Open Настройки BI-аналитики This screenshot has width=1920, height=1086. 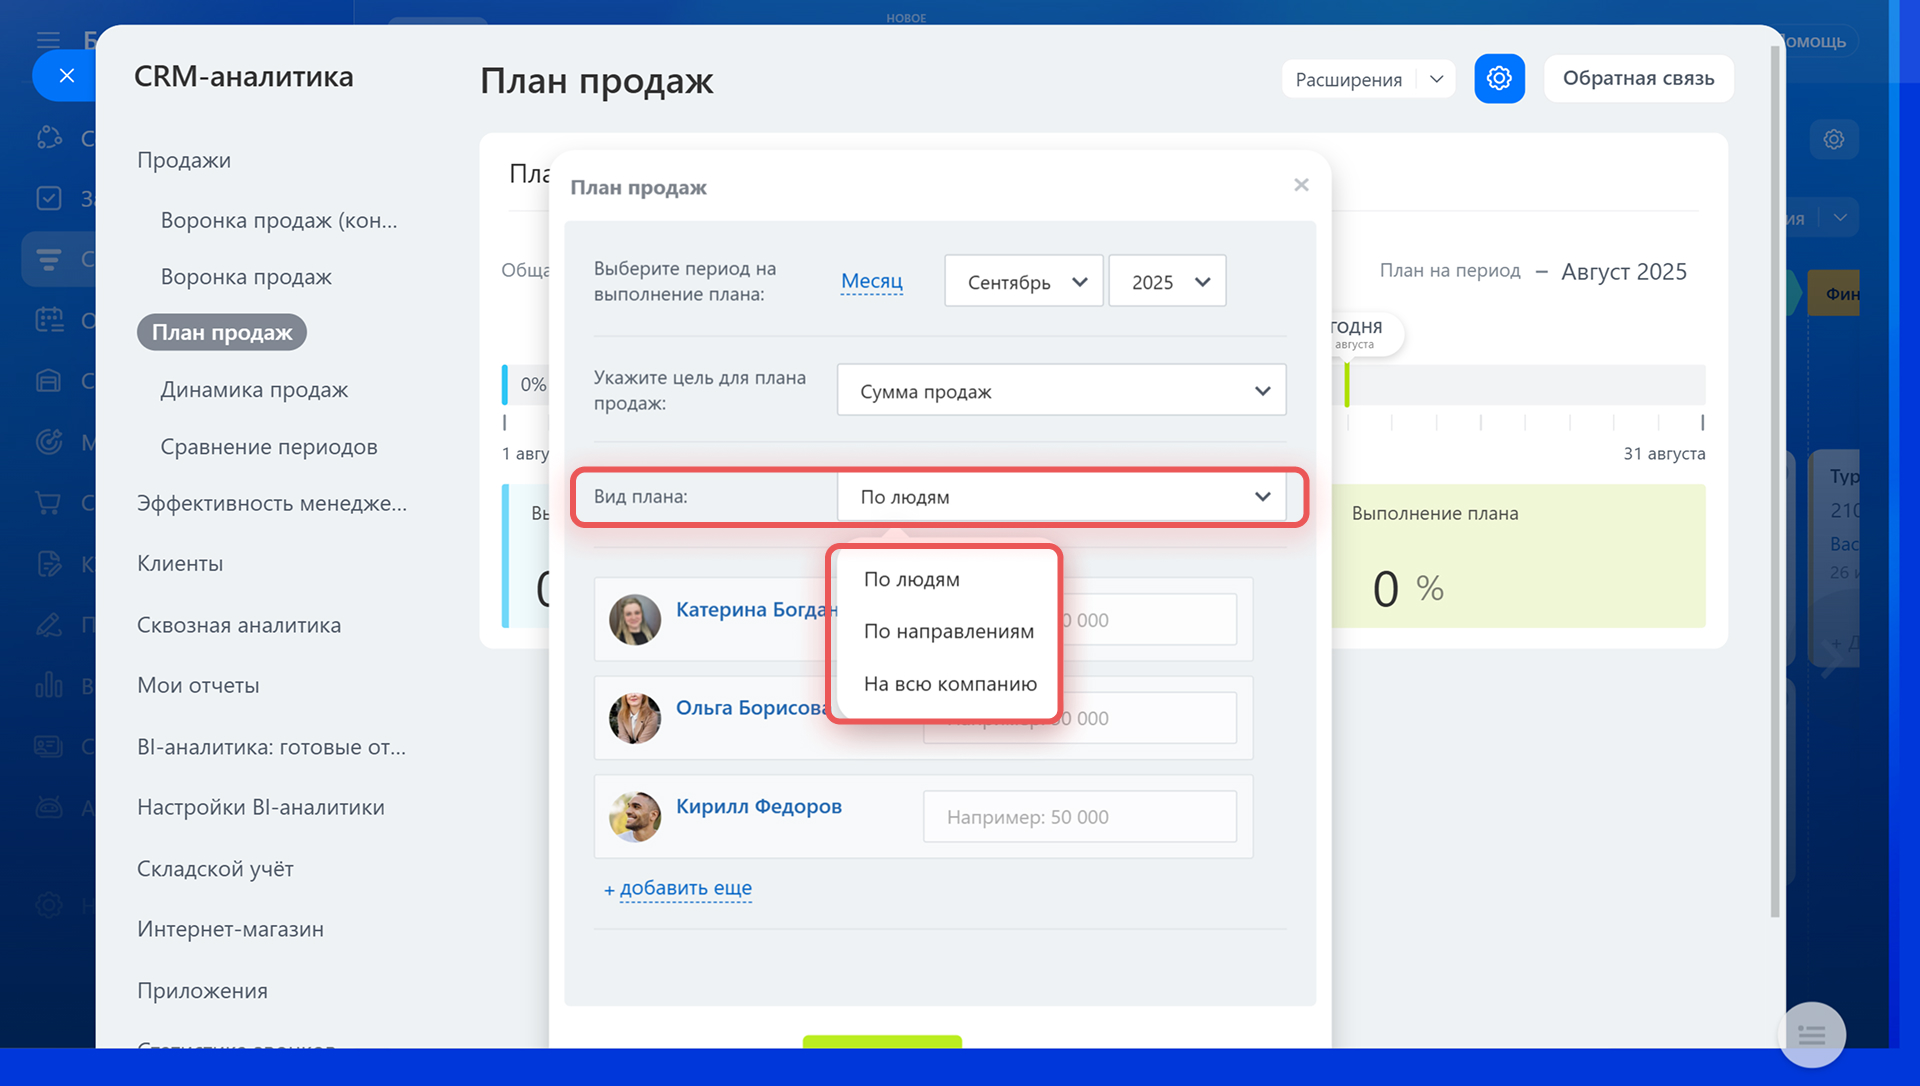(x=261, y=807)
